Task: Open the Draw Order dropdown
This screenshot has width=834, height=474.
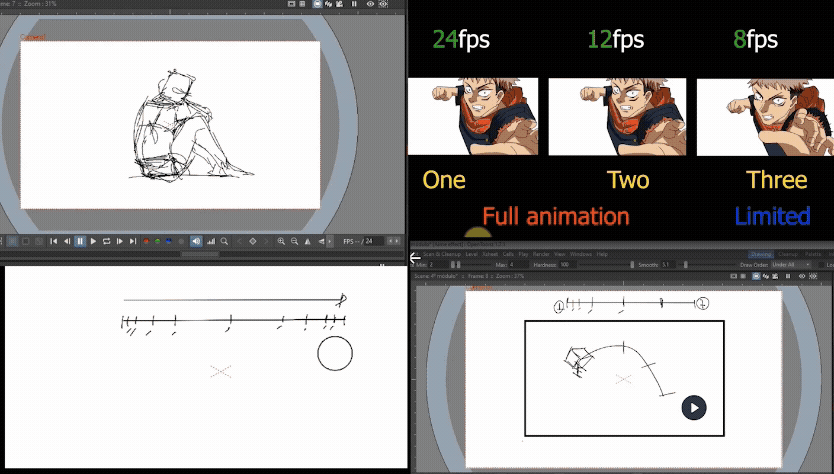Action: [791, 265]
